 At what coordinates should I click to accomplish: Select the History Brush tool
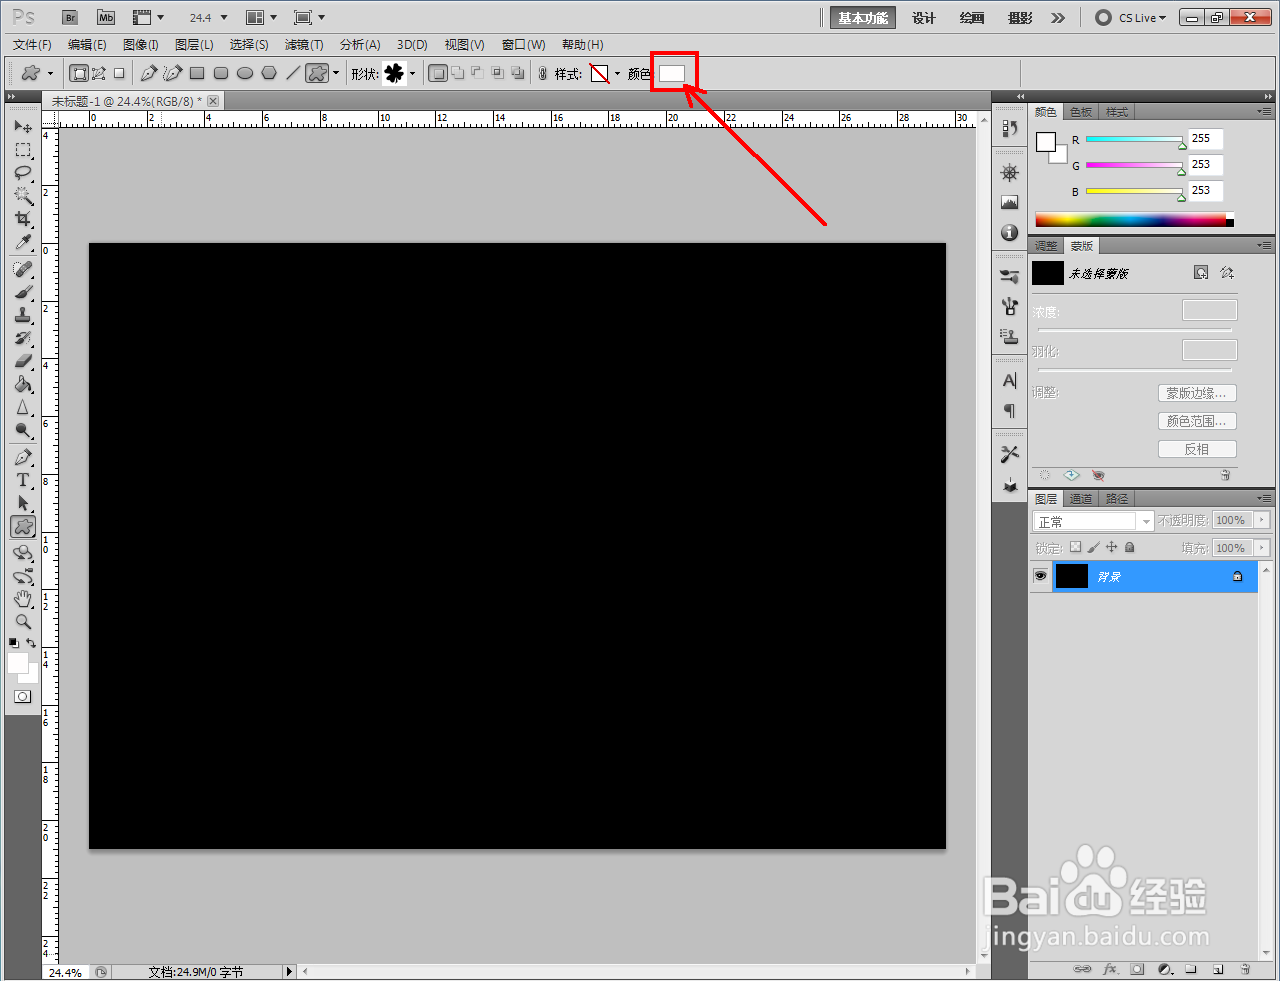[23, 339]
